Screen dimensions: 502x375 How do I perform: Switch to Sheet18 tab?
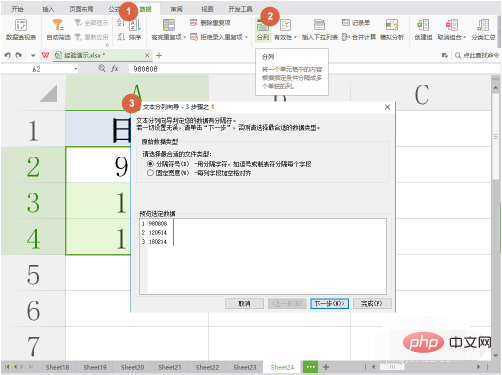click(x=57, y=367)
